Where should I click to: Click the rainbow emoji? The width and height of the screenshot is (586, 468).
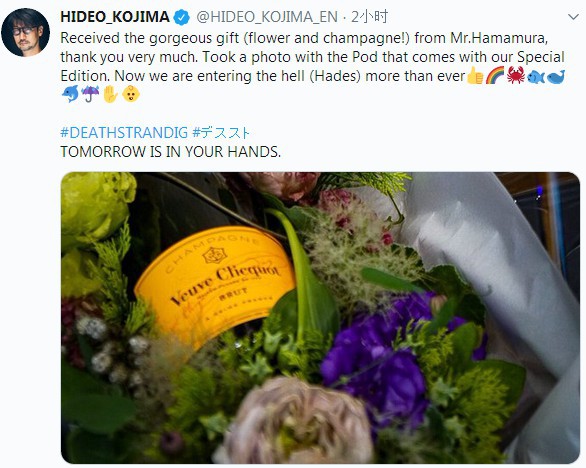click(495, 76)
